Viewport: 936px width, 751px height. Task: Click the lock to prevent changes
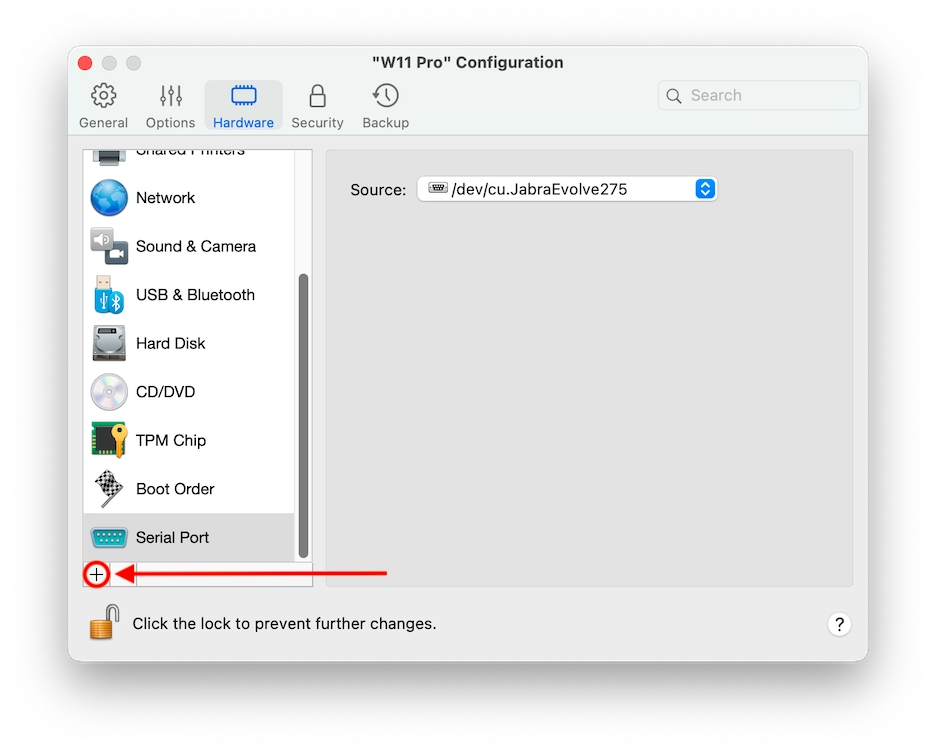coord(104,622)
